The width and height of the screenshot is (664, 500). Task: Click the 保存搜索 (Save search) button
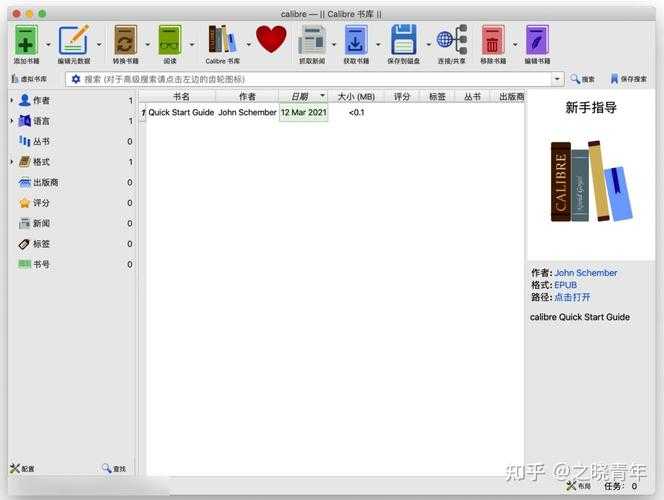628,79
